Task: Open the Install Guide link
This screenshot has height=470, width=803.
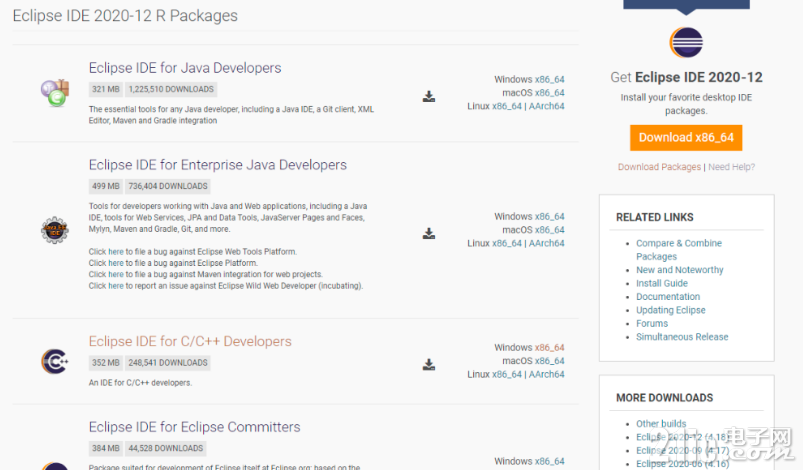Action: [x=662, y=283]
